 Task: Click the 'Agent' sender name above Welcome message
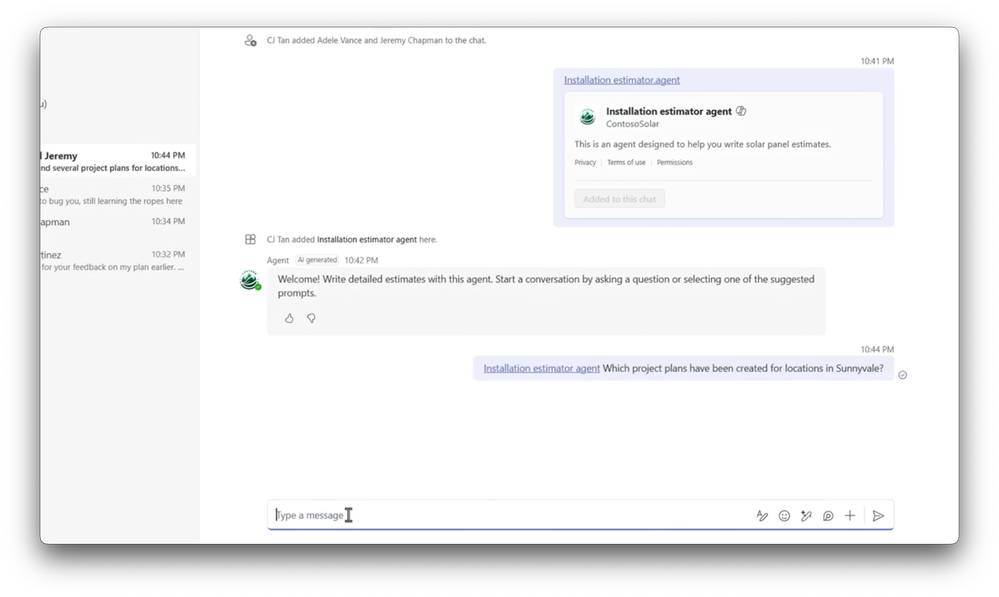click(x=278, y=260)
